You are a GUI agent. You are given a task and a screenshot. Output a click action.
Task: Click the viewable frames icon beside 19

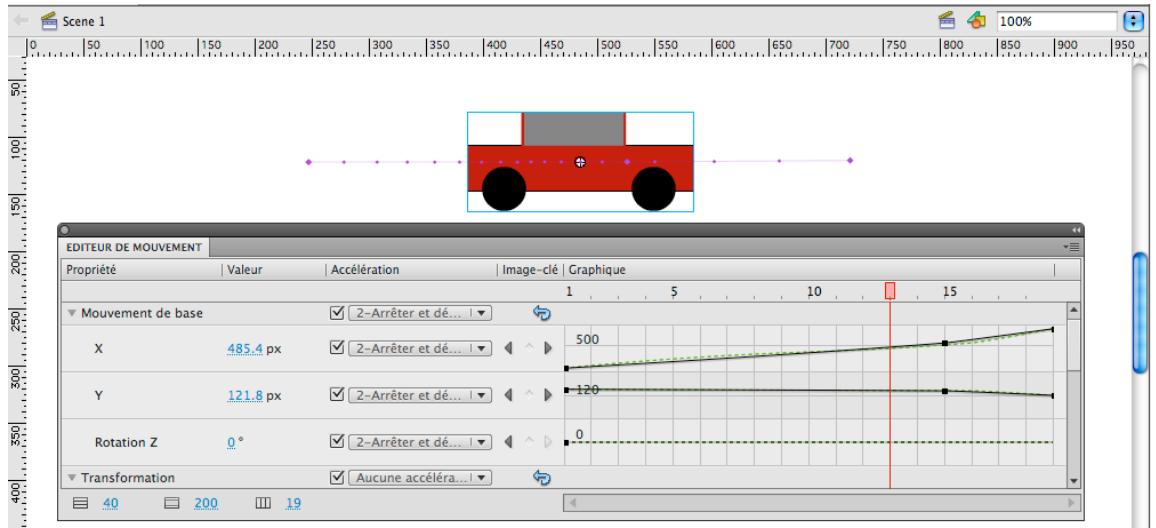263,504
